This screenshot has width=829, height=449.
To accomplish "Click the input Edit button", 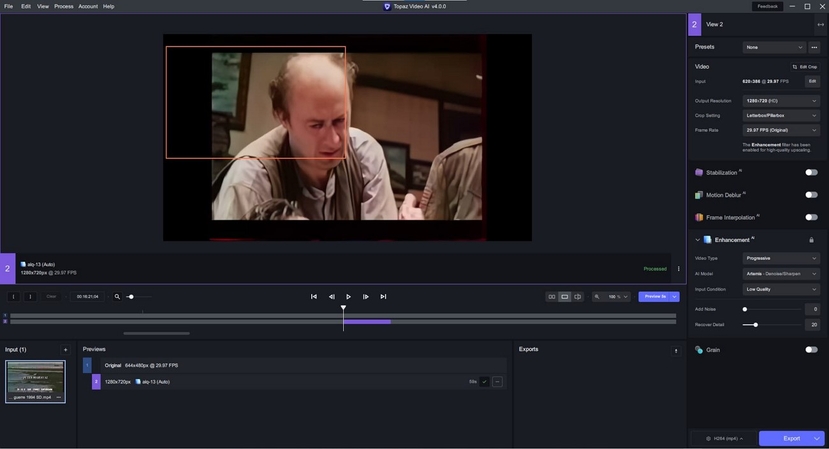I will pyautogui.click(x=812, y=81).
